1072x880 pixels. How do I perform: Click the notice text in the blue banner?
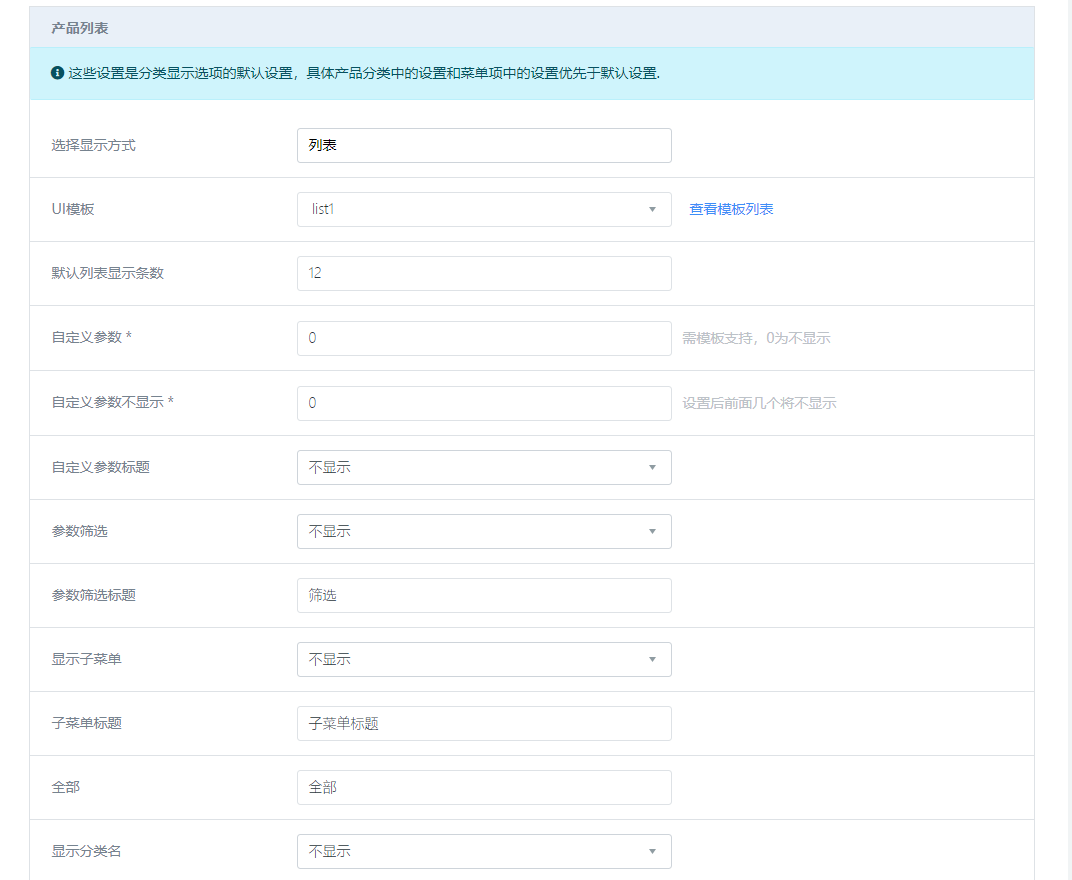[x=364, y=74]
